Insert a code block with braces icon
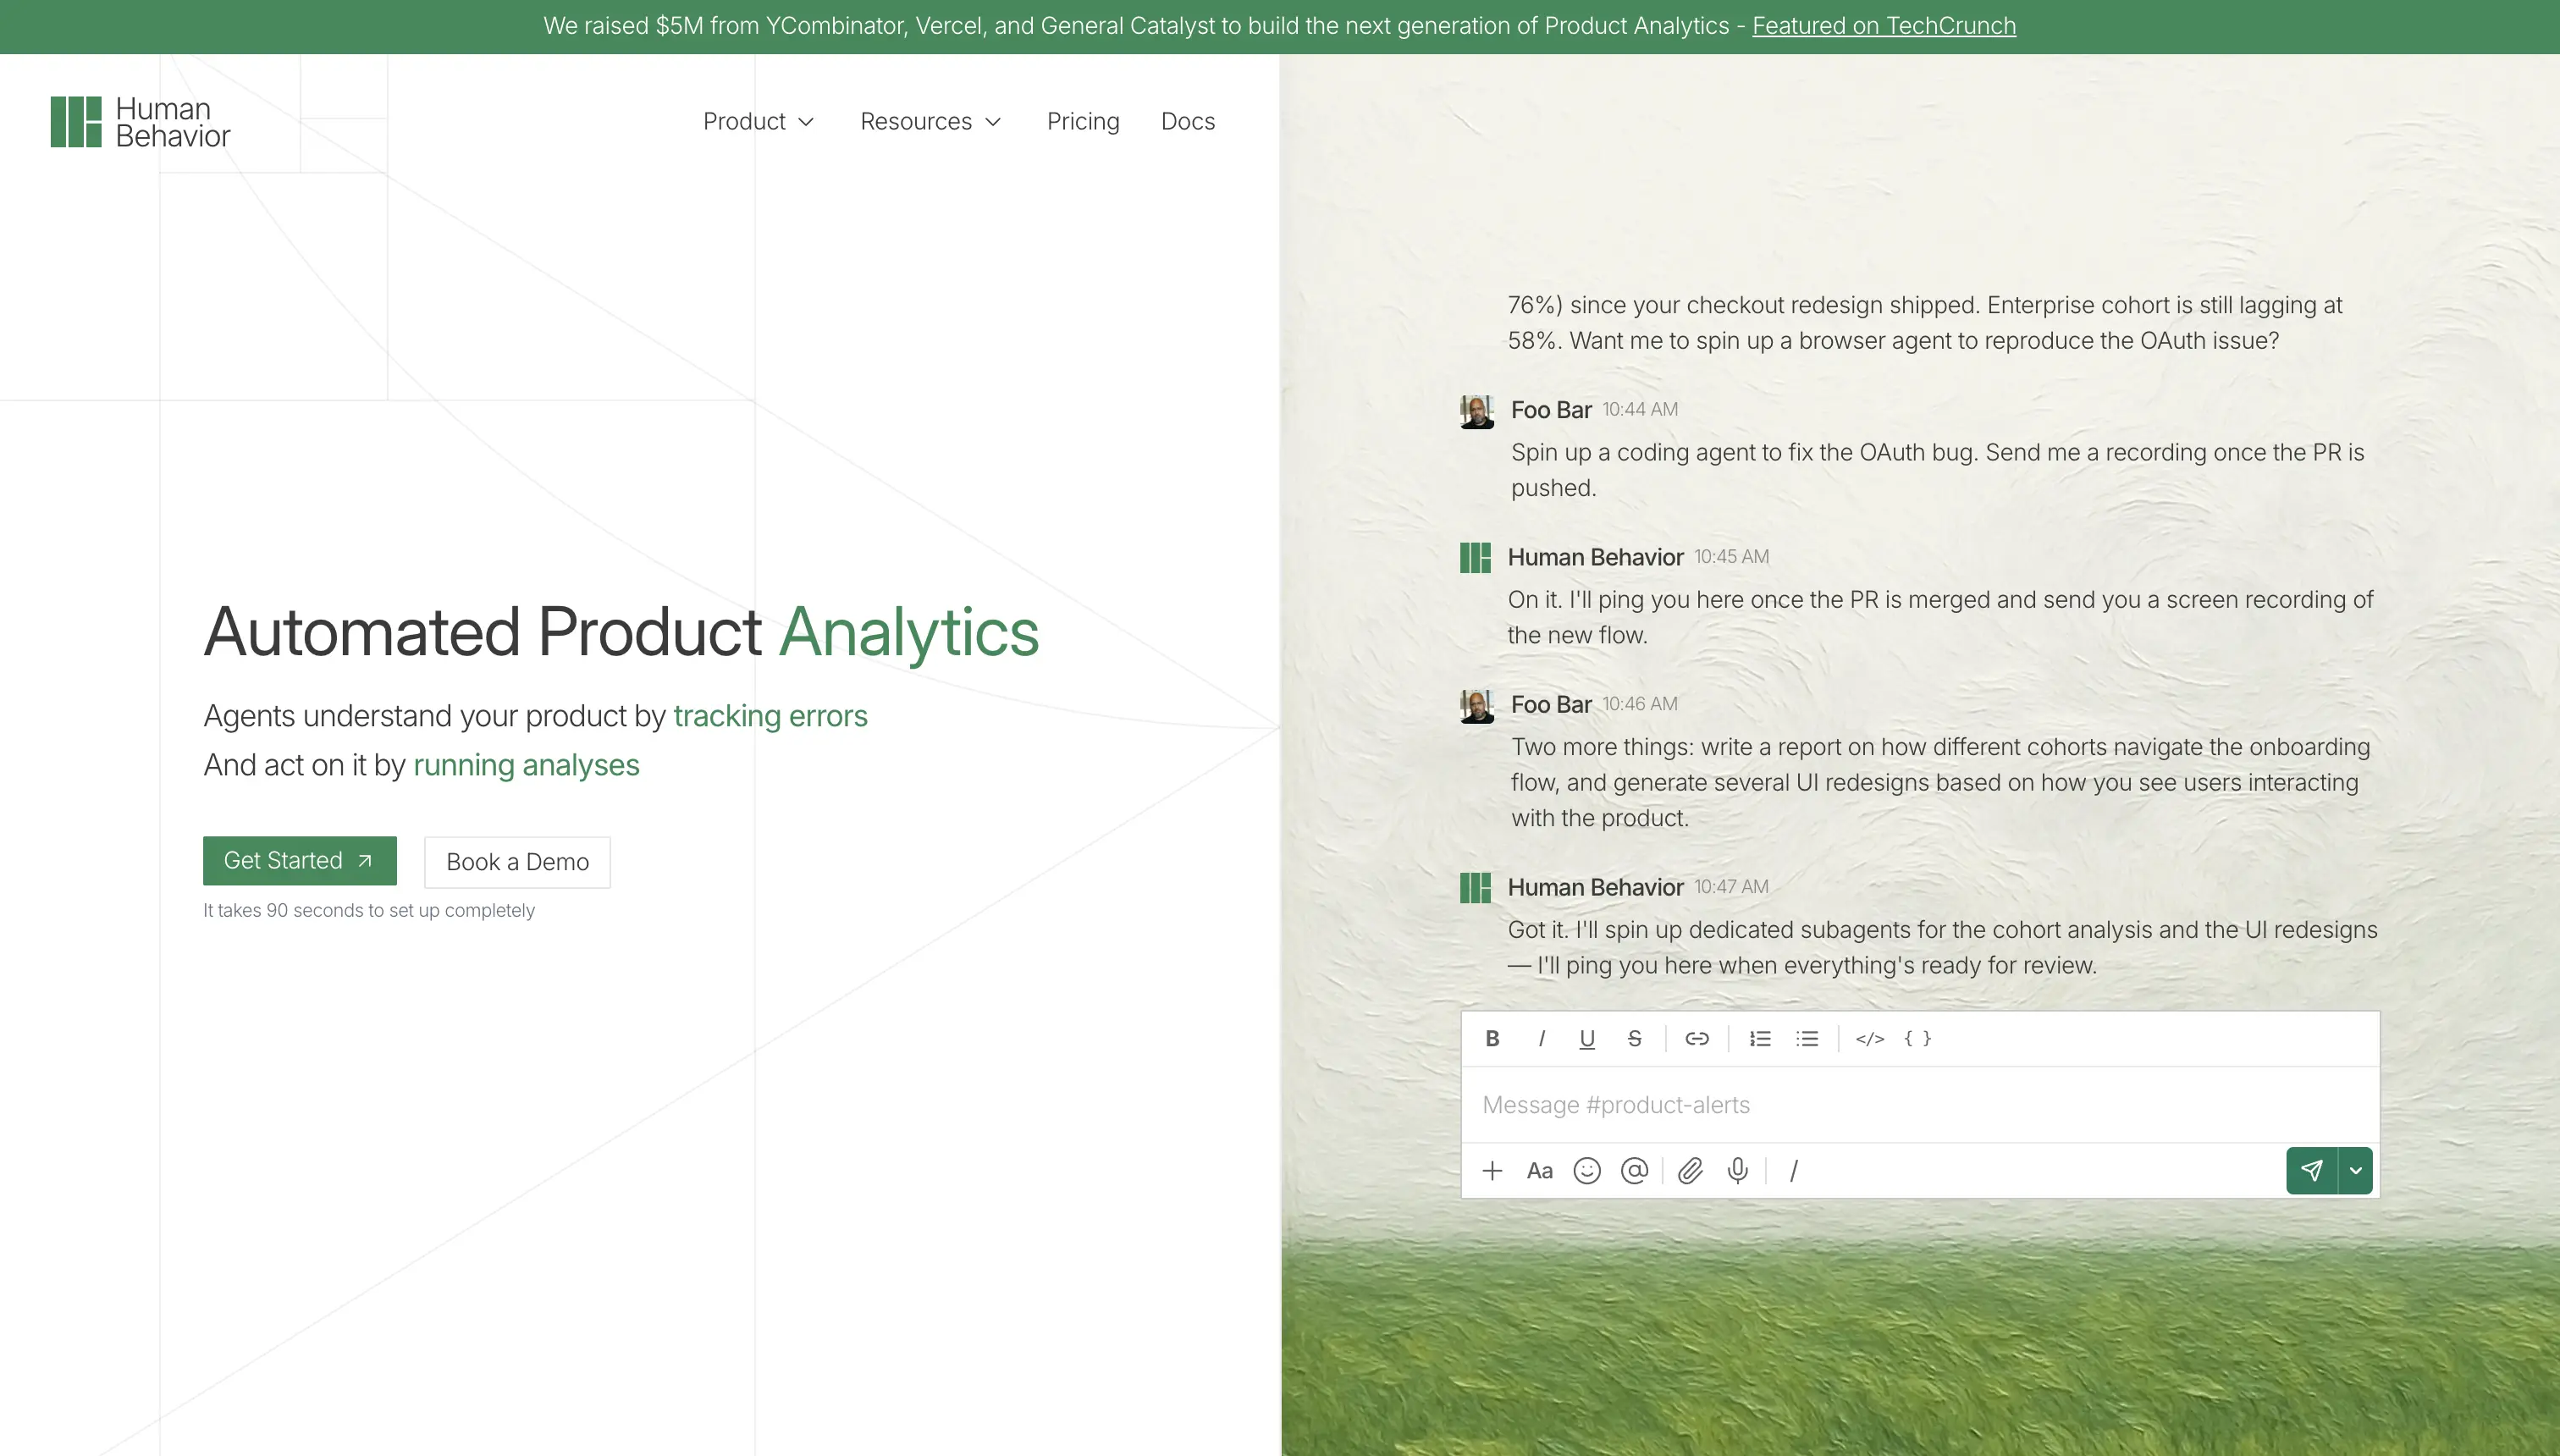The height and width of the screenshot is (1456, 2560). point(1918,1038)
